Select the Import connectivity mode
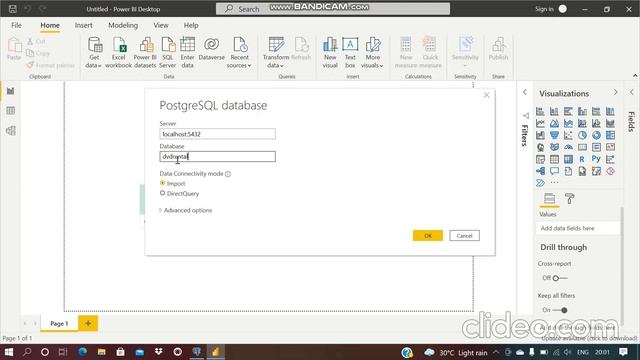Image resolution: width=640 pixels, height=360 pixels. coord(162,183)
